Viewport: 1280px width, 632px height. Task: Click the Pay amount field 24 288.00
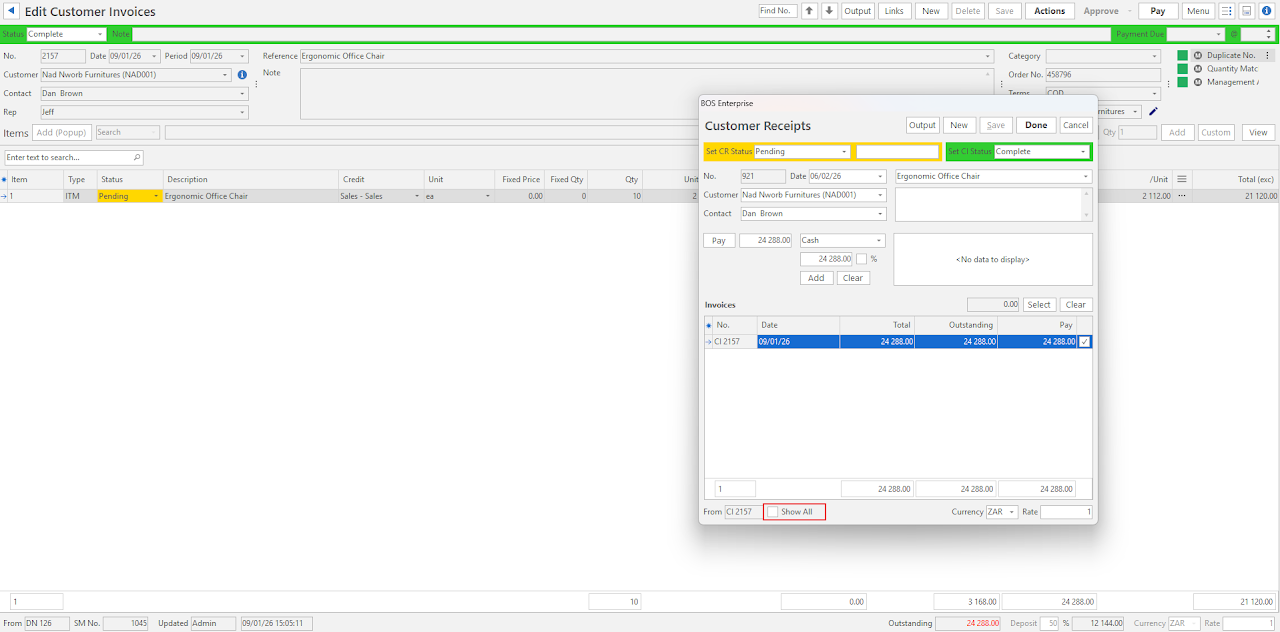(x=766, y=241)
